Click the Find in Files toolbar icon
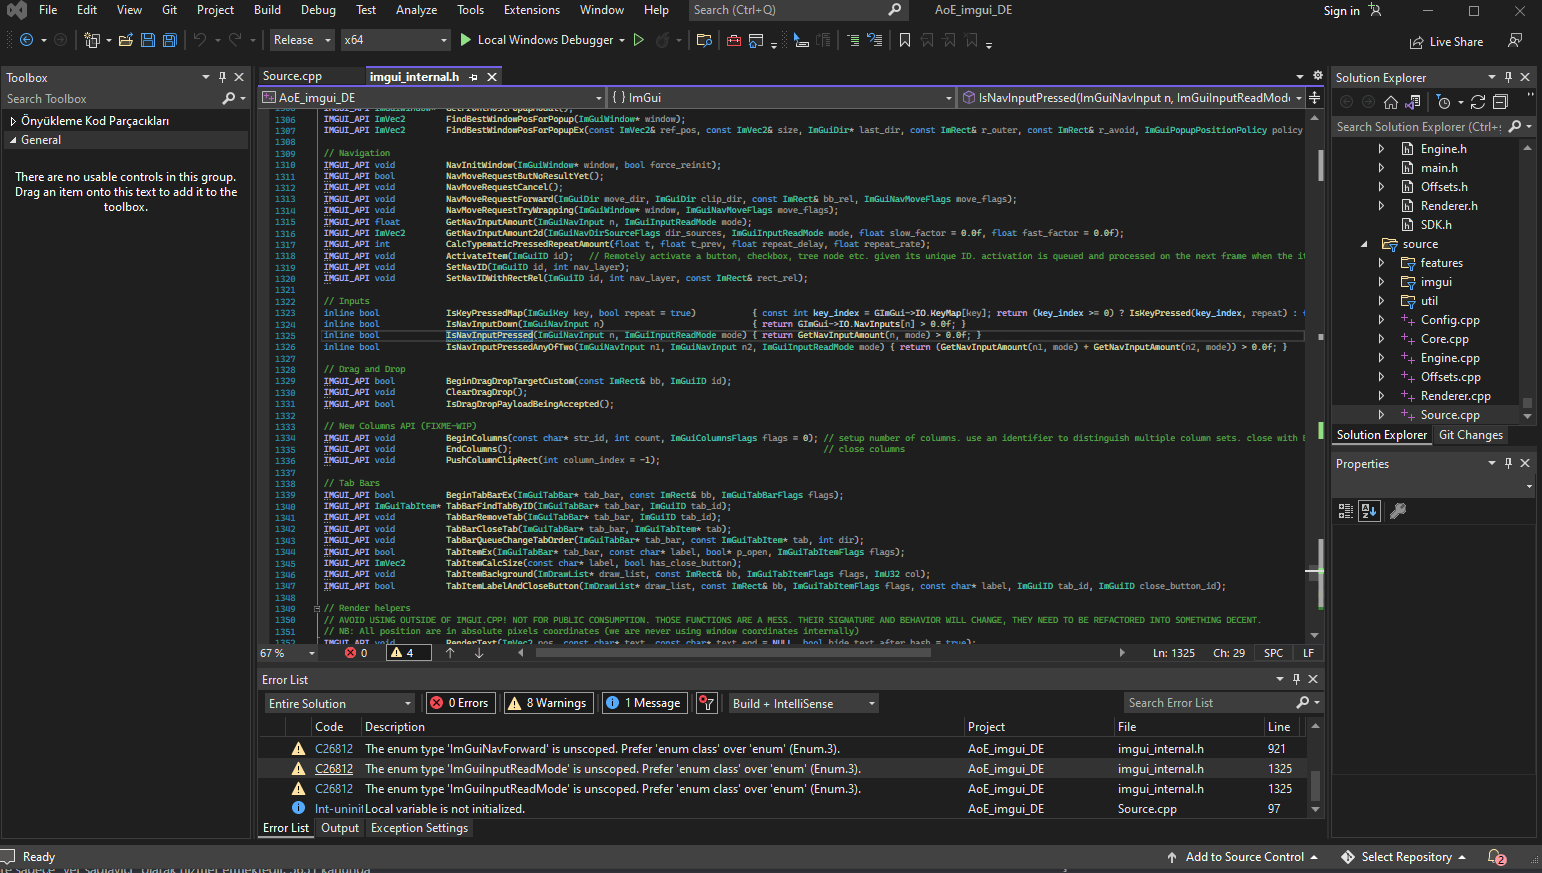 coord(704,40)
